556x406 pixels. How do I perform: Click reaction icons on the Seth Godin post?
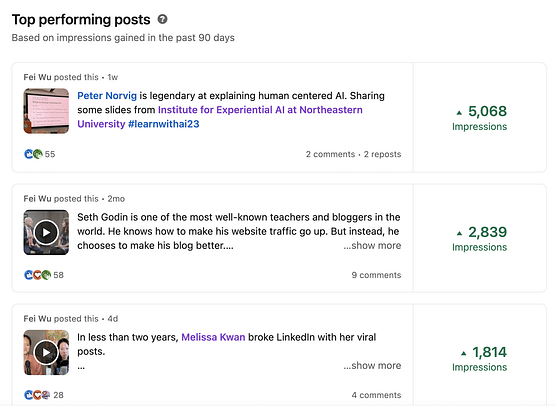pyautogui.click(x=38, y=275)
